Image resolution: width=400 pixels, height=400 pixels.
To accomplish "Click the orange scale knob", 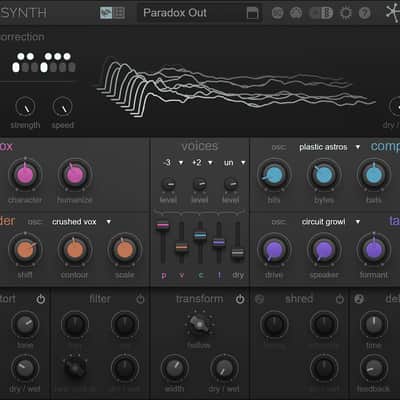I will pyautogui.click(x=125, y=250).
